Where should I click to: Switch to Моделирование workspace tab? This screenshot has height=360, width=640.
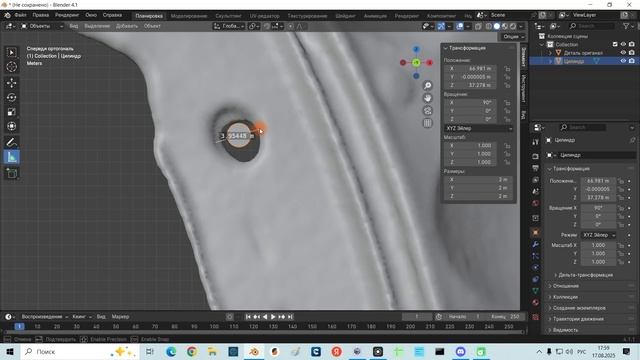click(189, 16)
